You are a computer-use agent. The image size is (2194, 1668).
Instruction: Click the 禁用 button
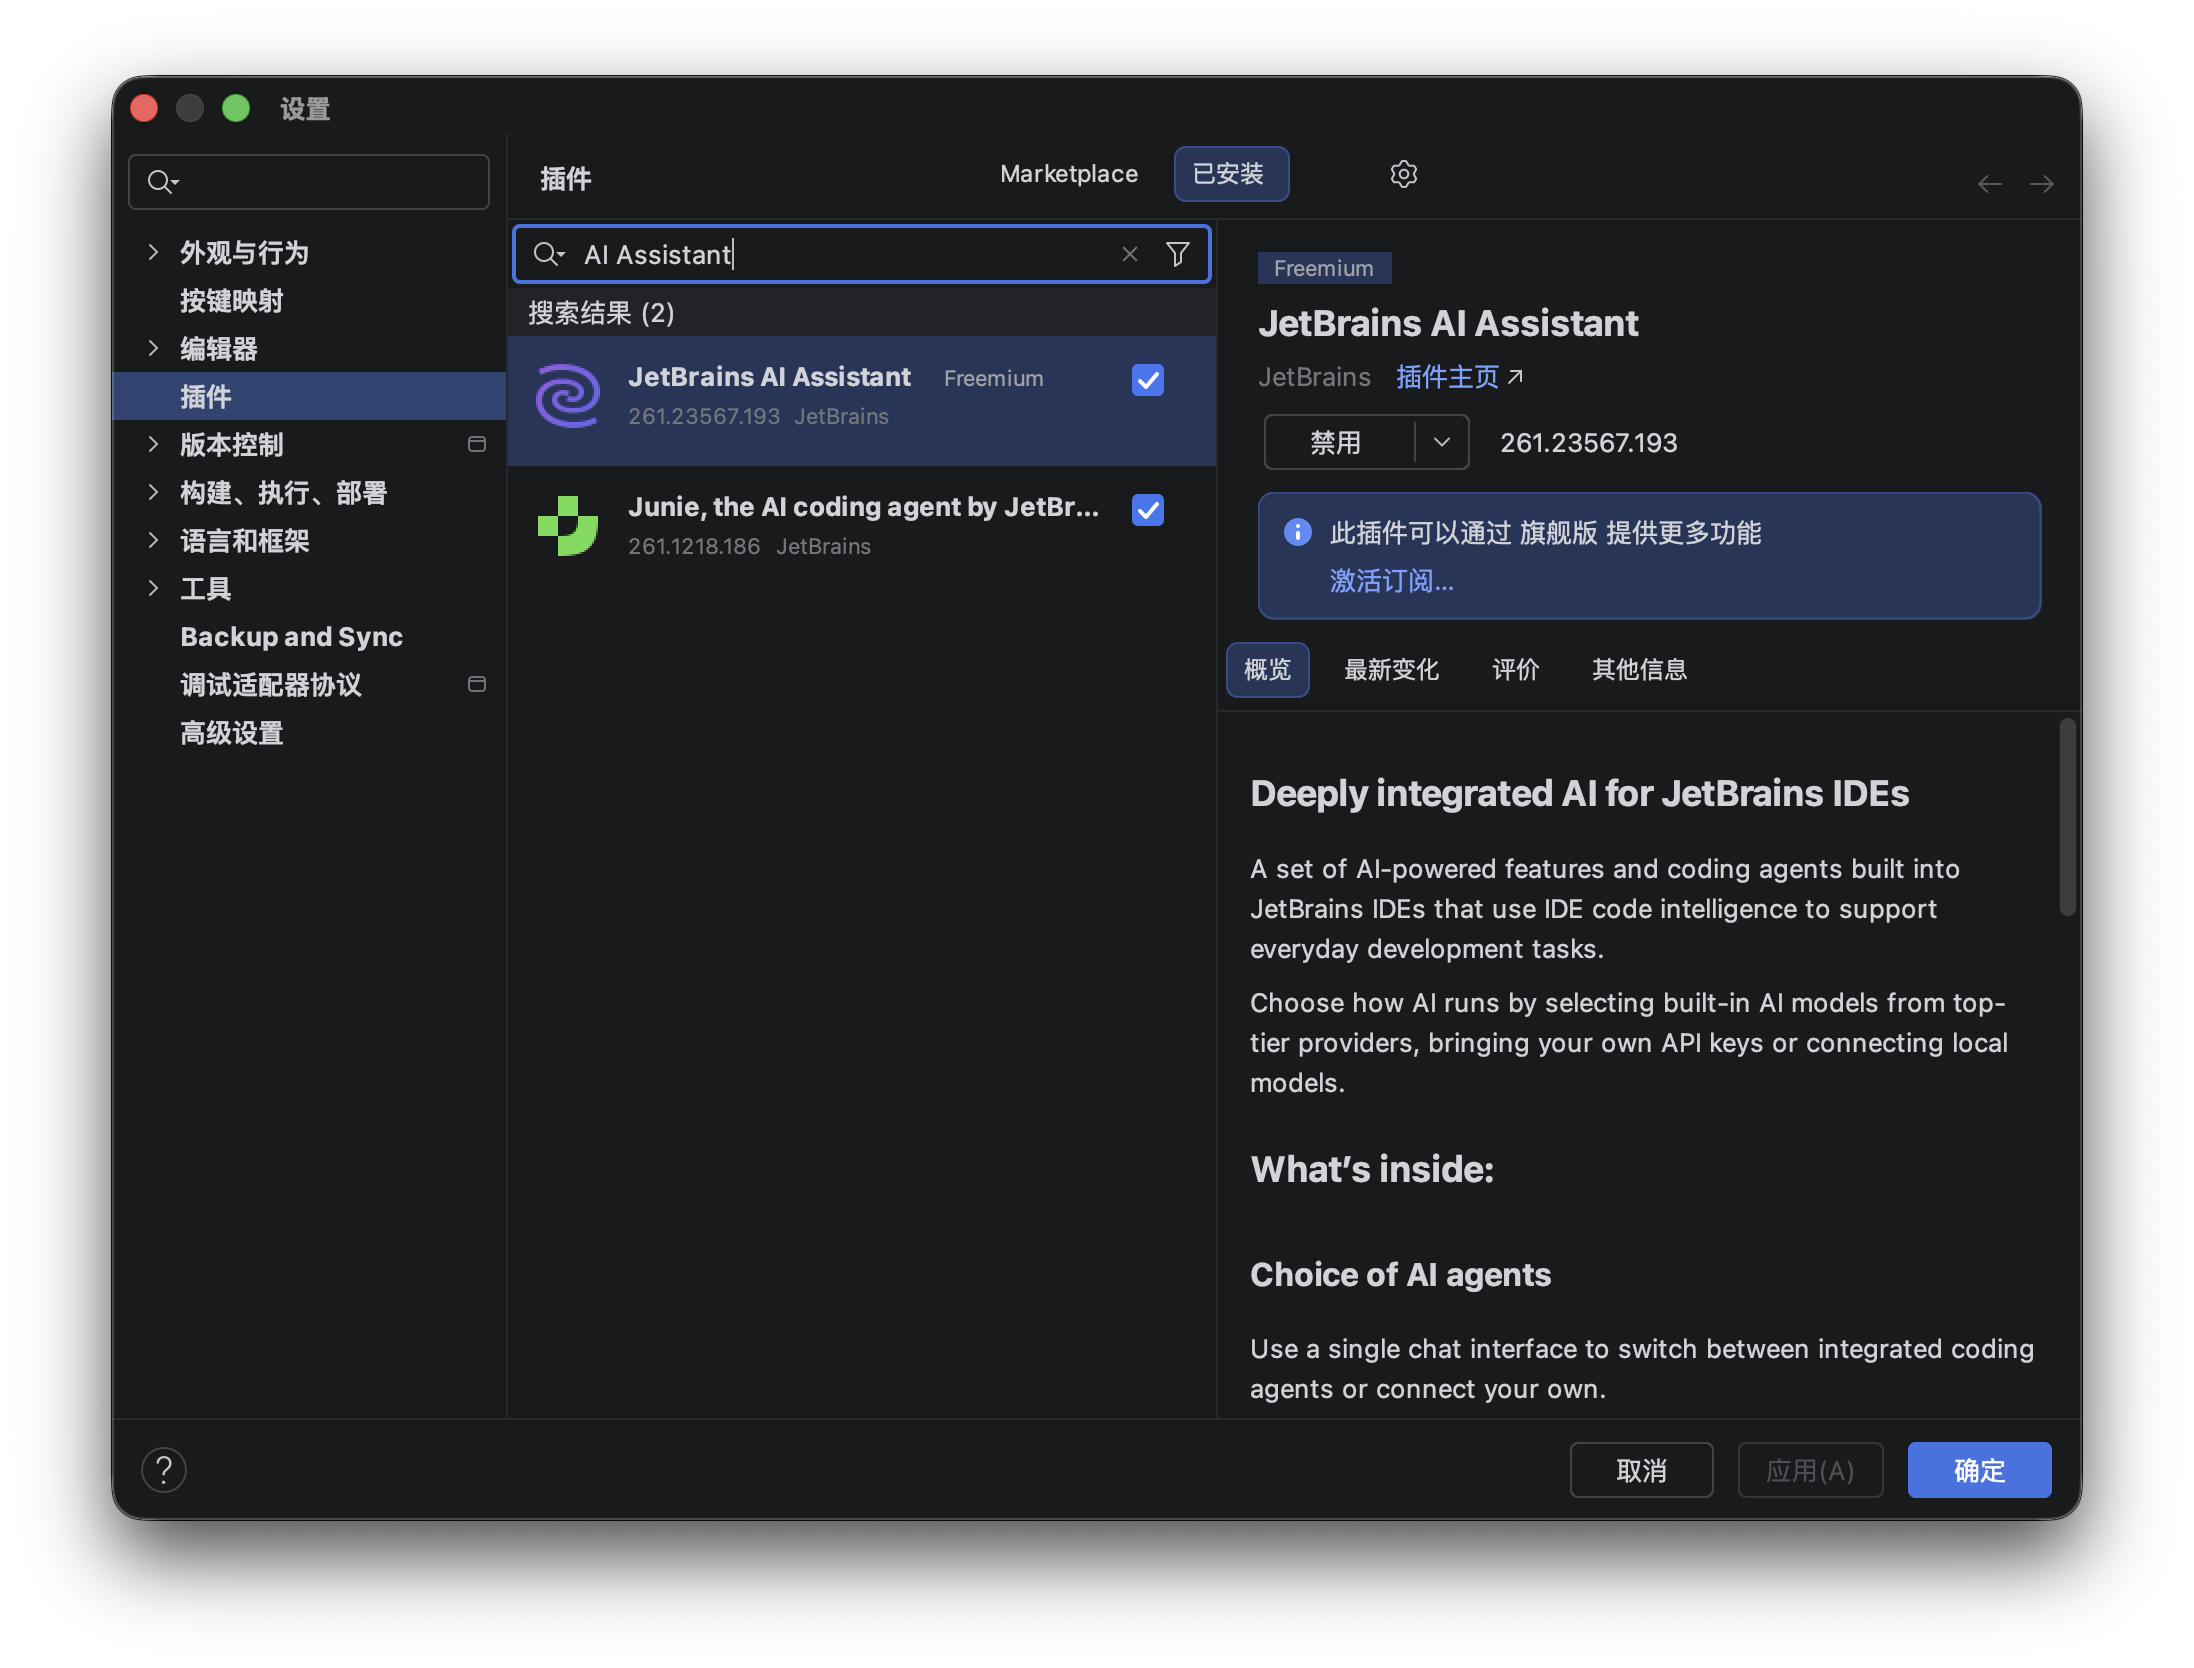click(x=1339, y=442)
